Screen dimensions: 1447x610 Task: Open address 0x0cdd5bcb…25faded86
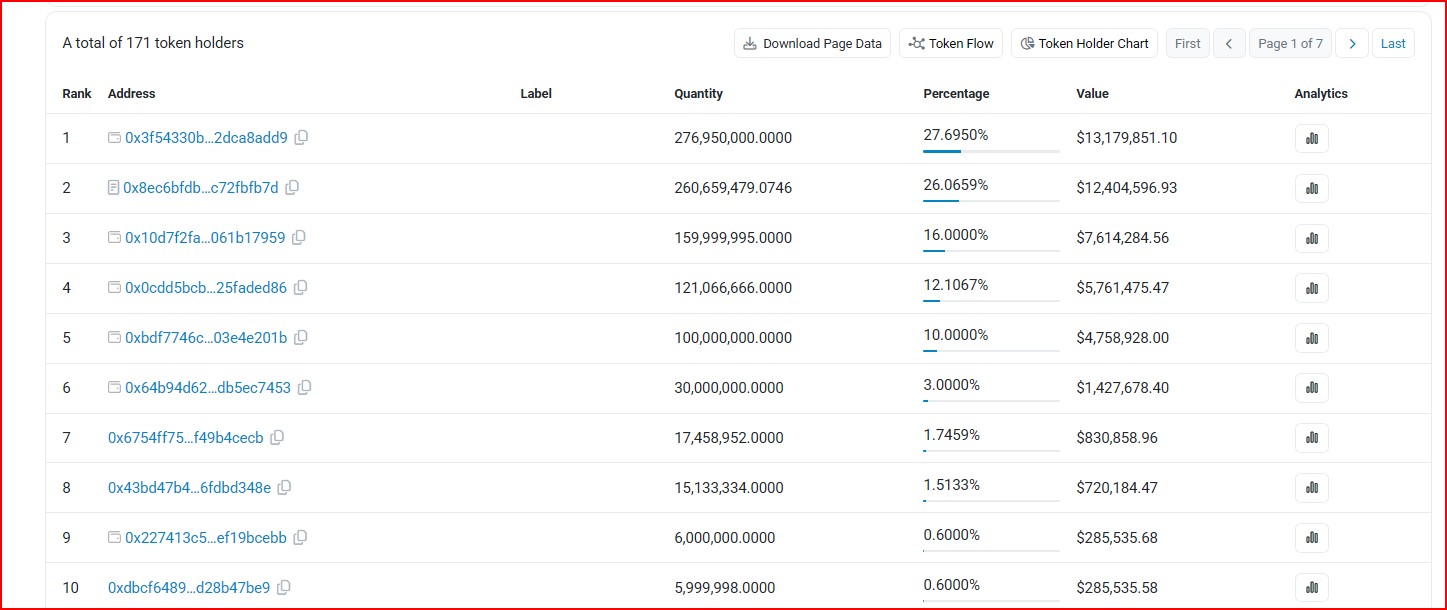point(206,288)
